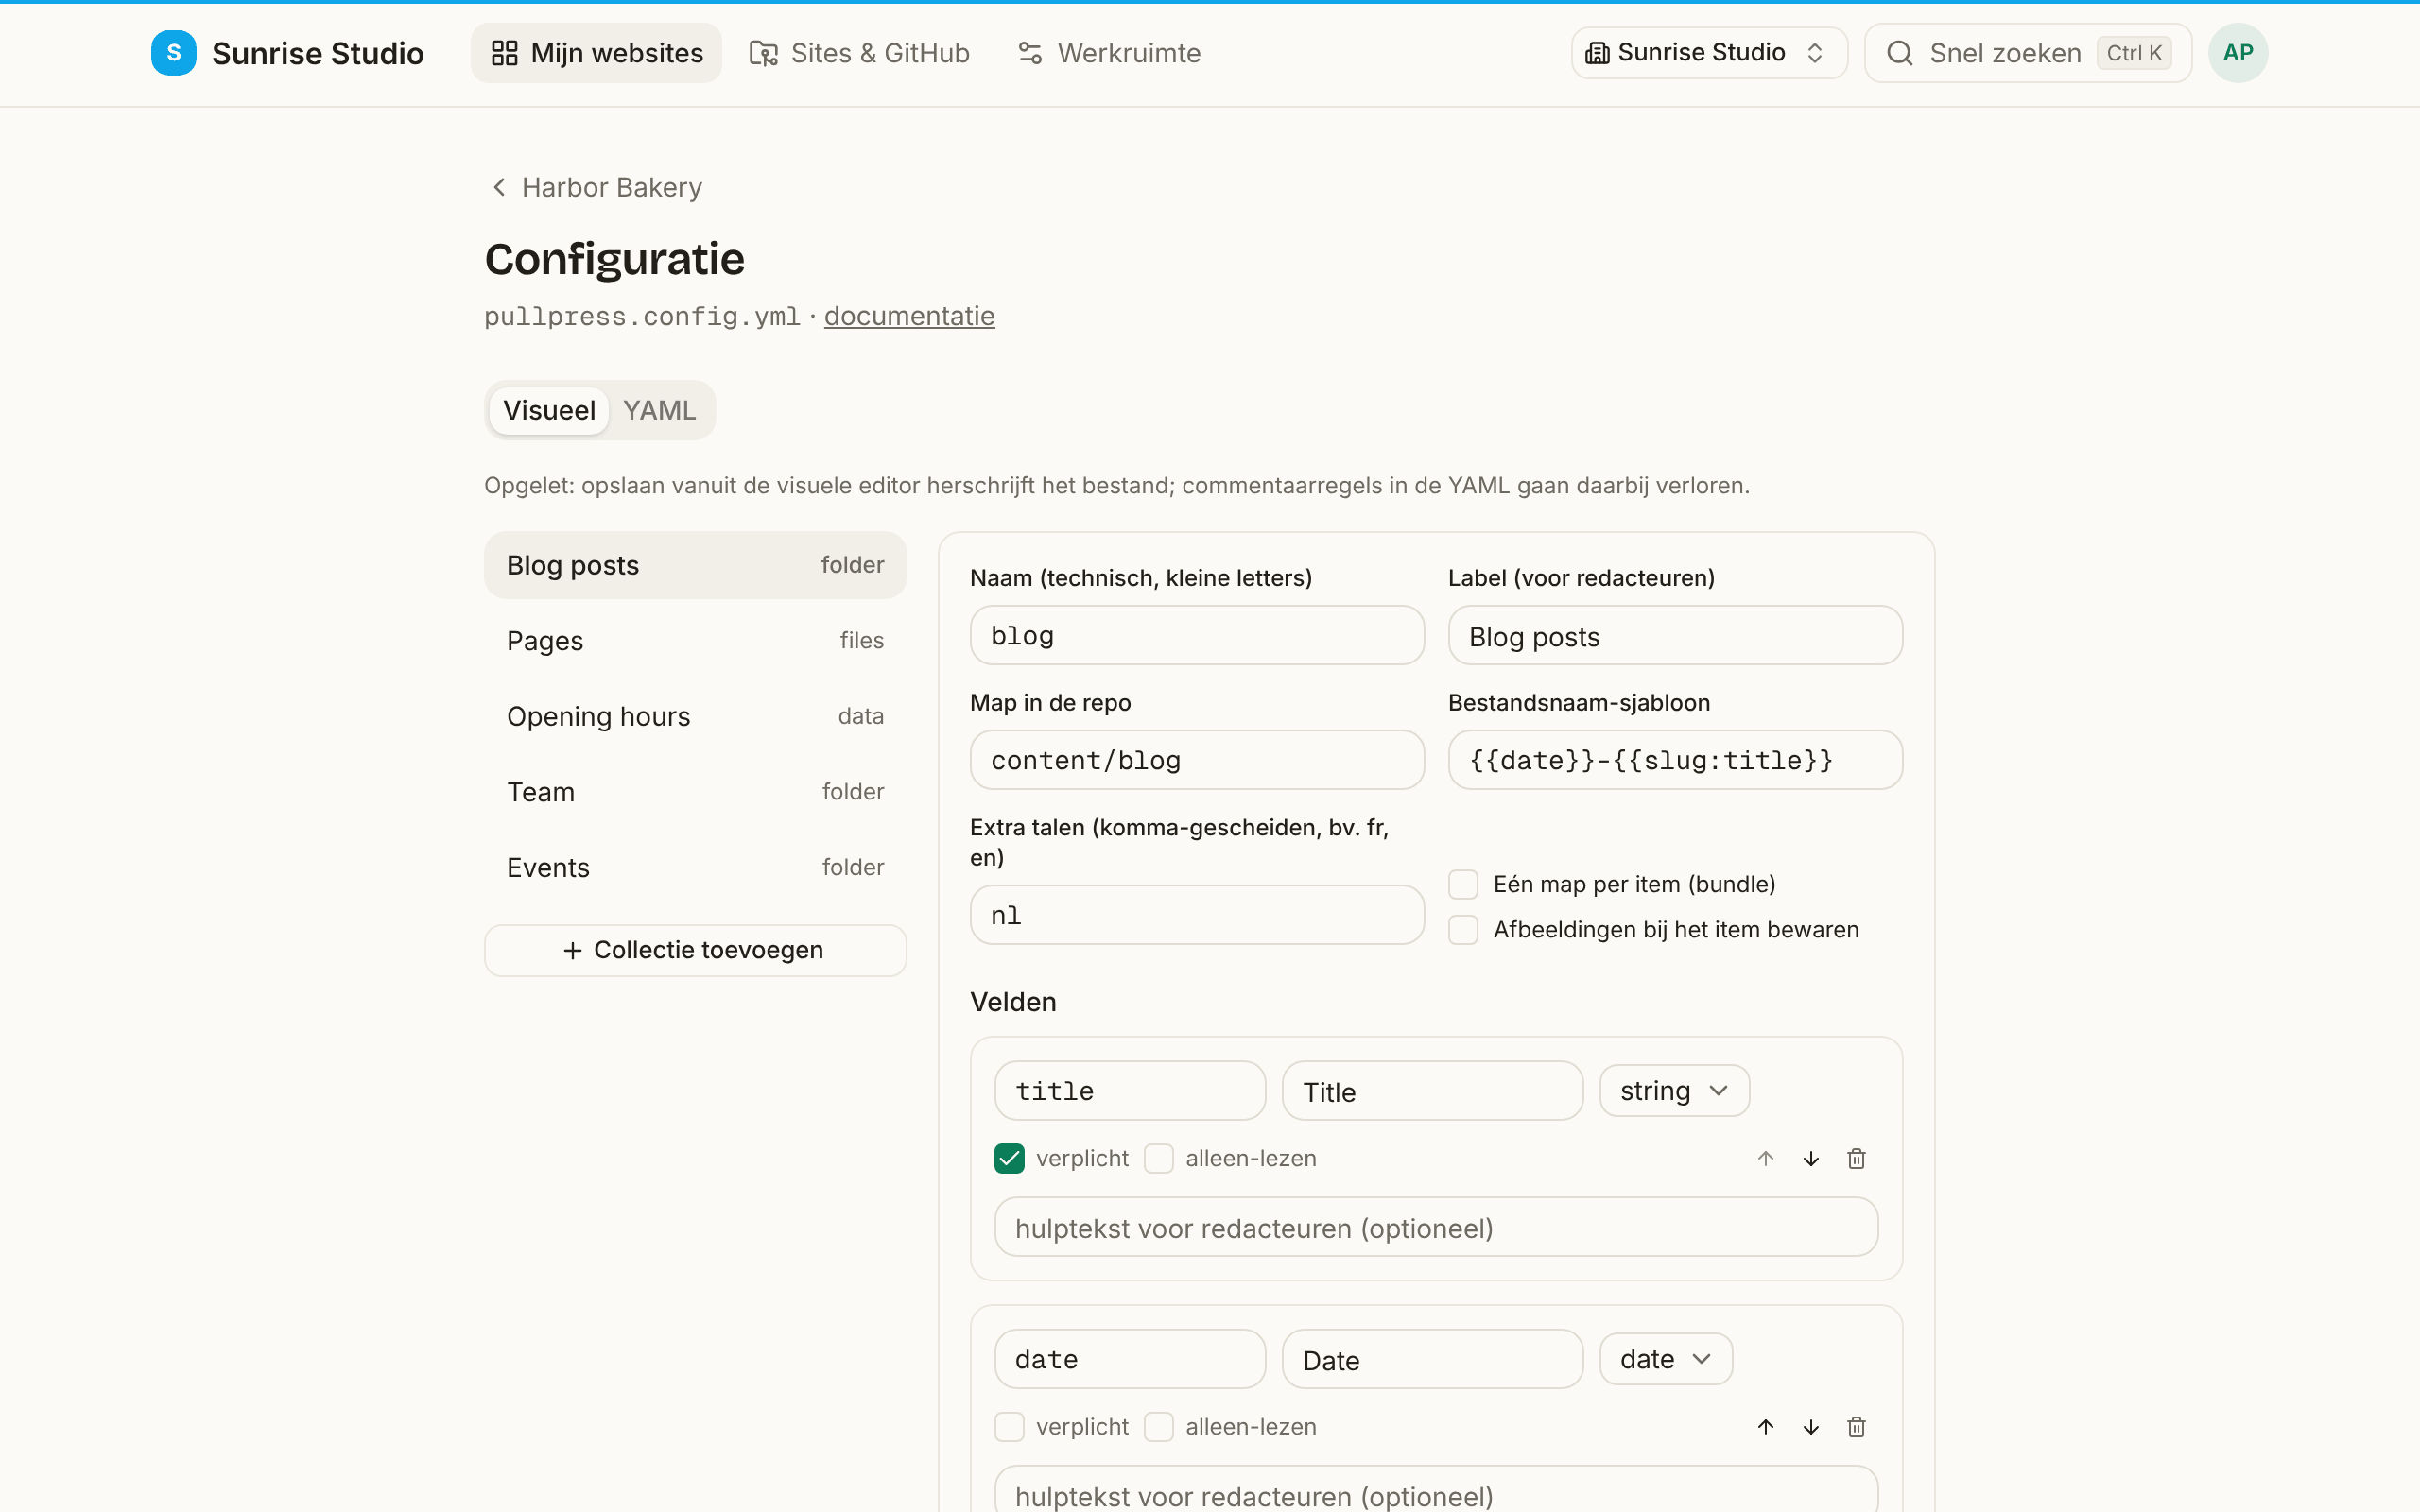
Task: Click Collectie toevoegen button
Action: click(695, 949)
